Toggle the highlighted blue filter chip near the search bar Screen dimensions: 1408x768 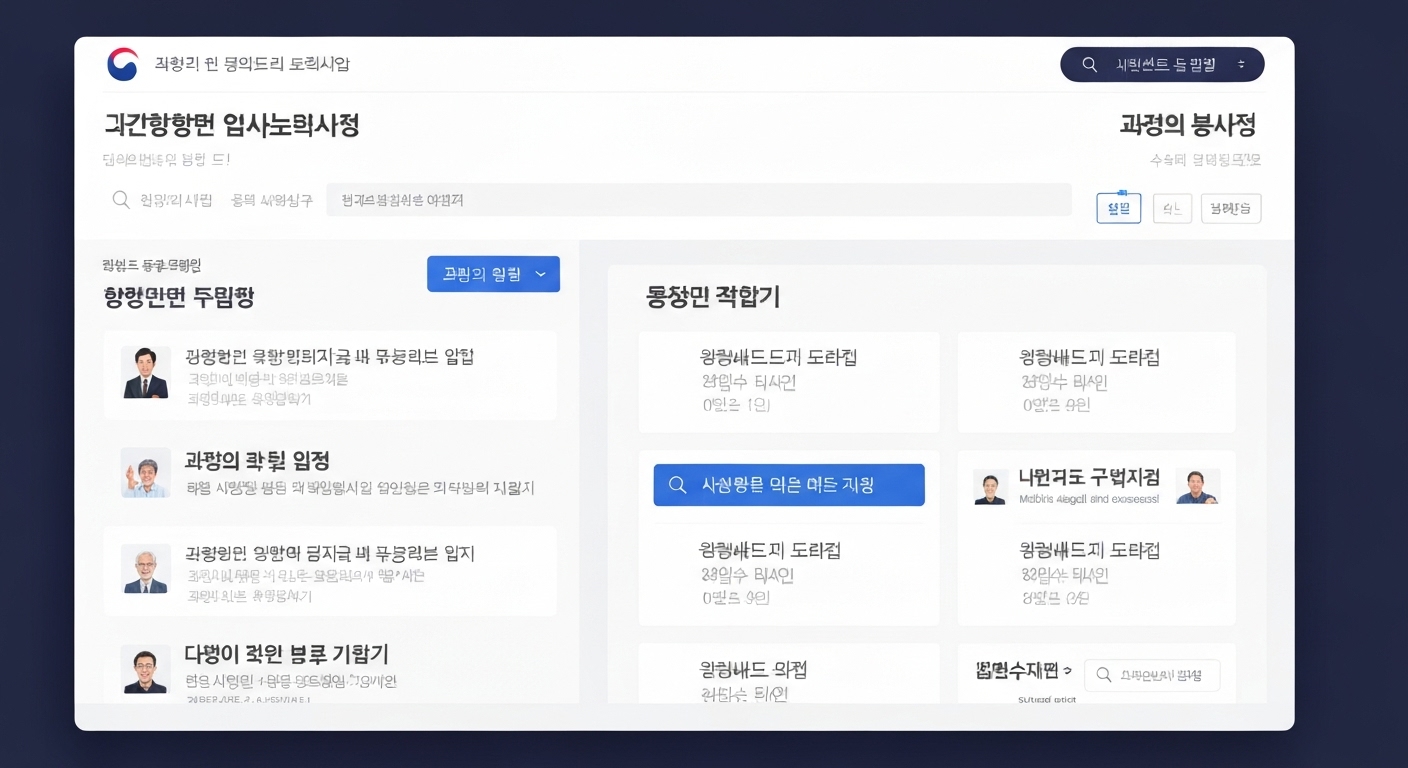point(1118,208)
